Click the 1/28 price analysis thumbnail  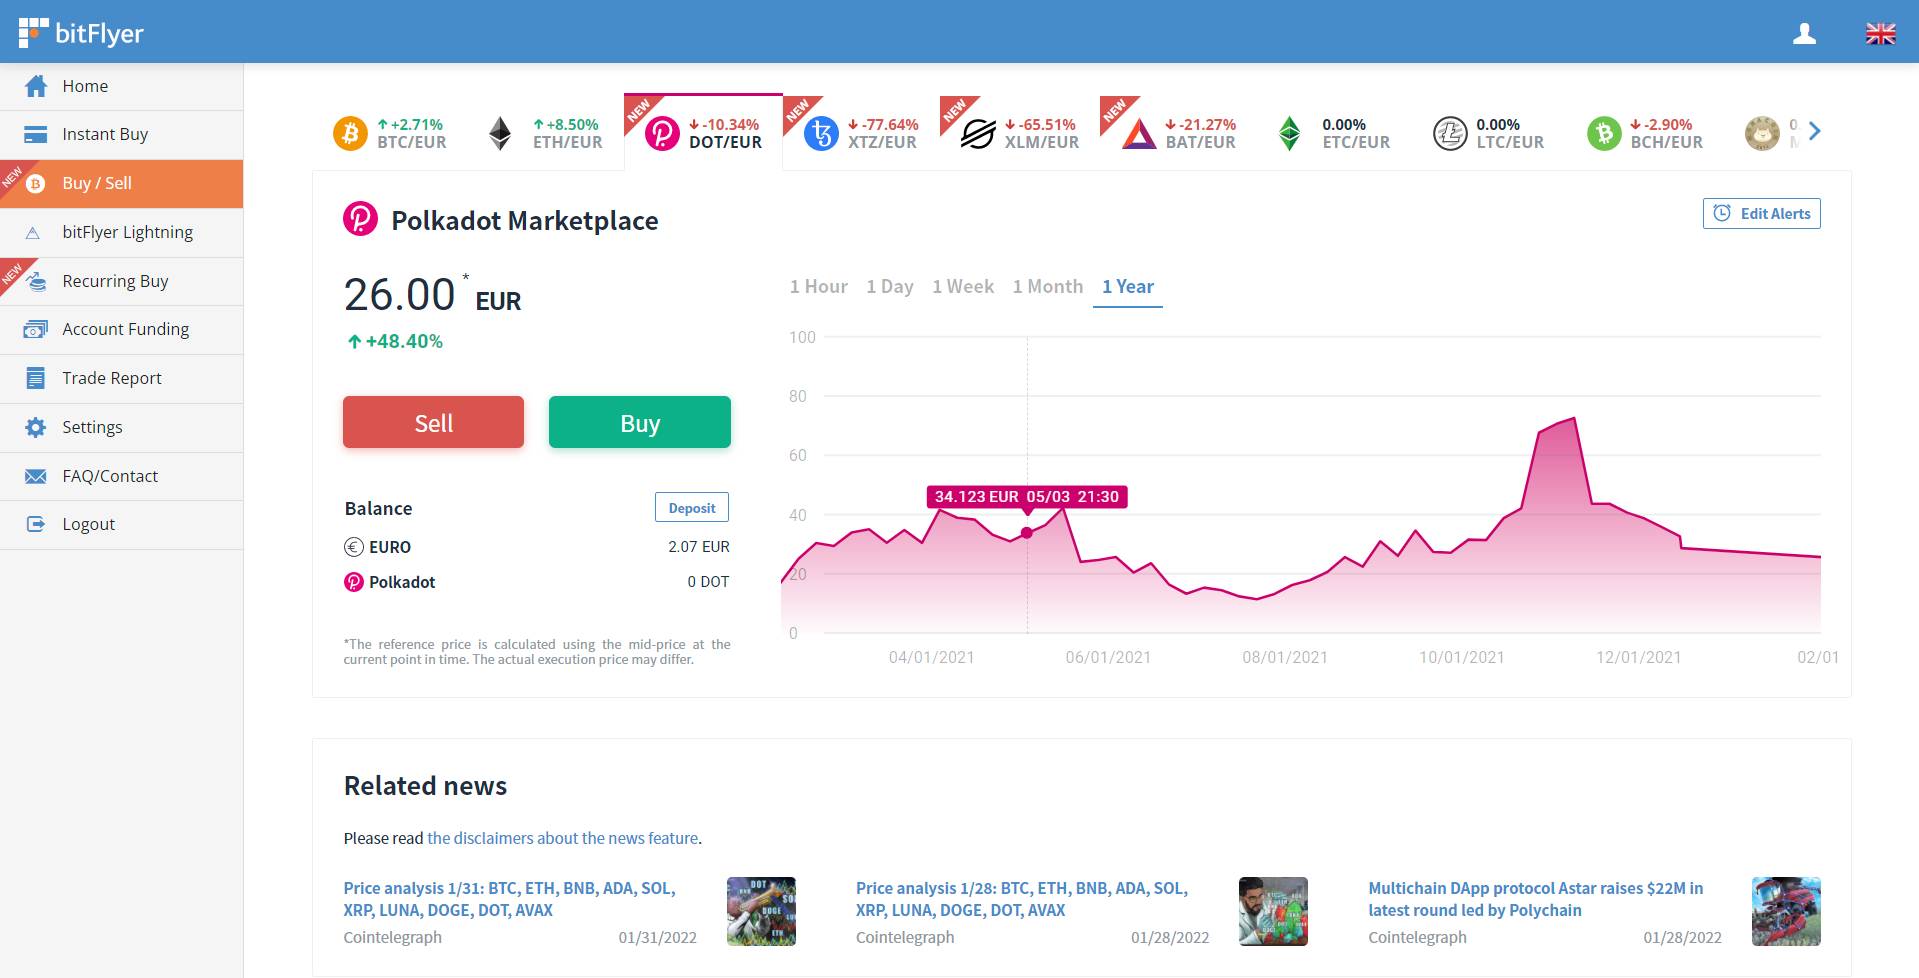click(1273, 912)
